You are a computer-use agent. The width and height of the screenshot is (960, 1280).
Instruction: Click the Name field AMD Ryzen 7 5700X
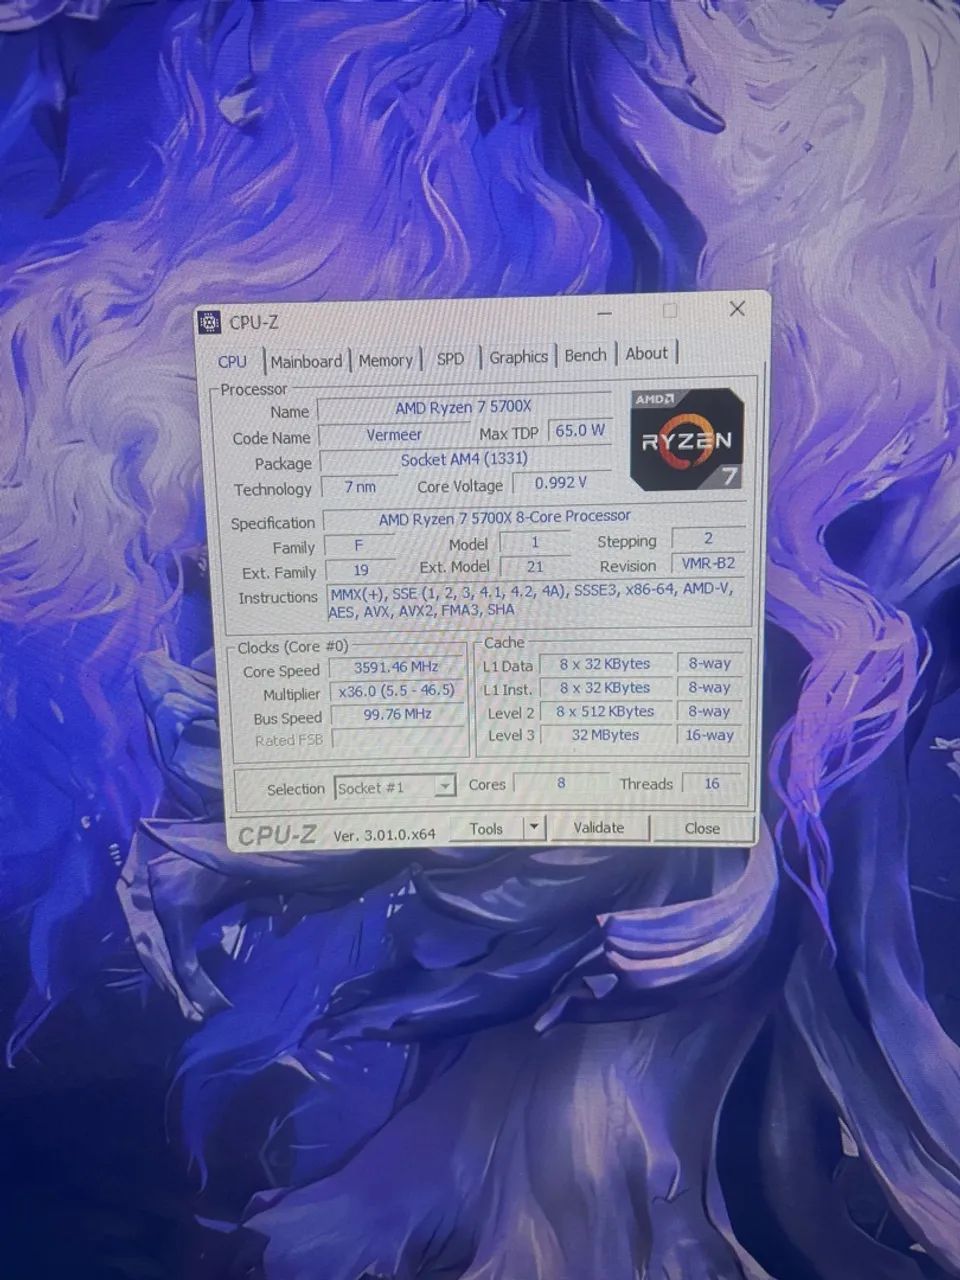pyautogui.click(x=464, y=407)
